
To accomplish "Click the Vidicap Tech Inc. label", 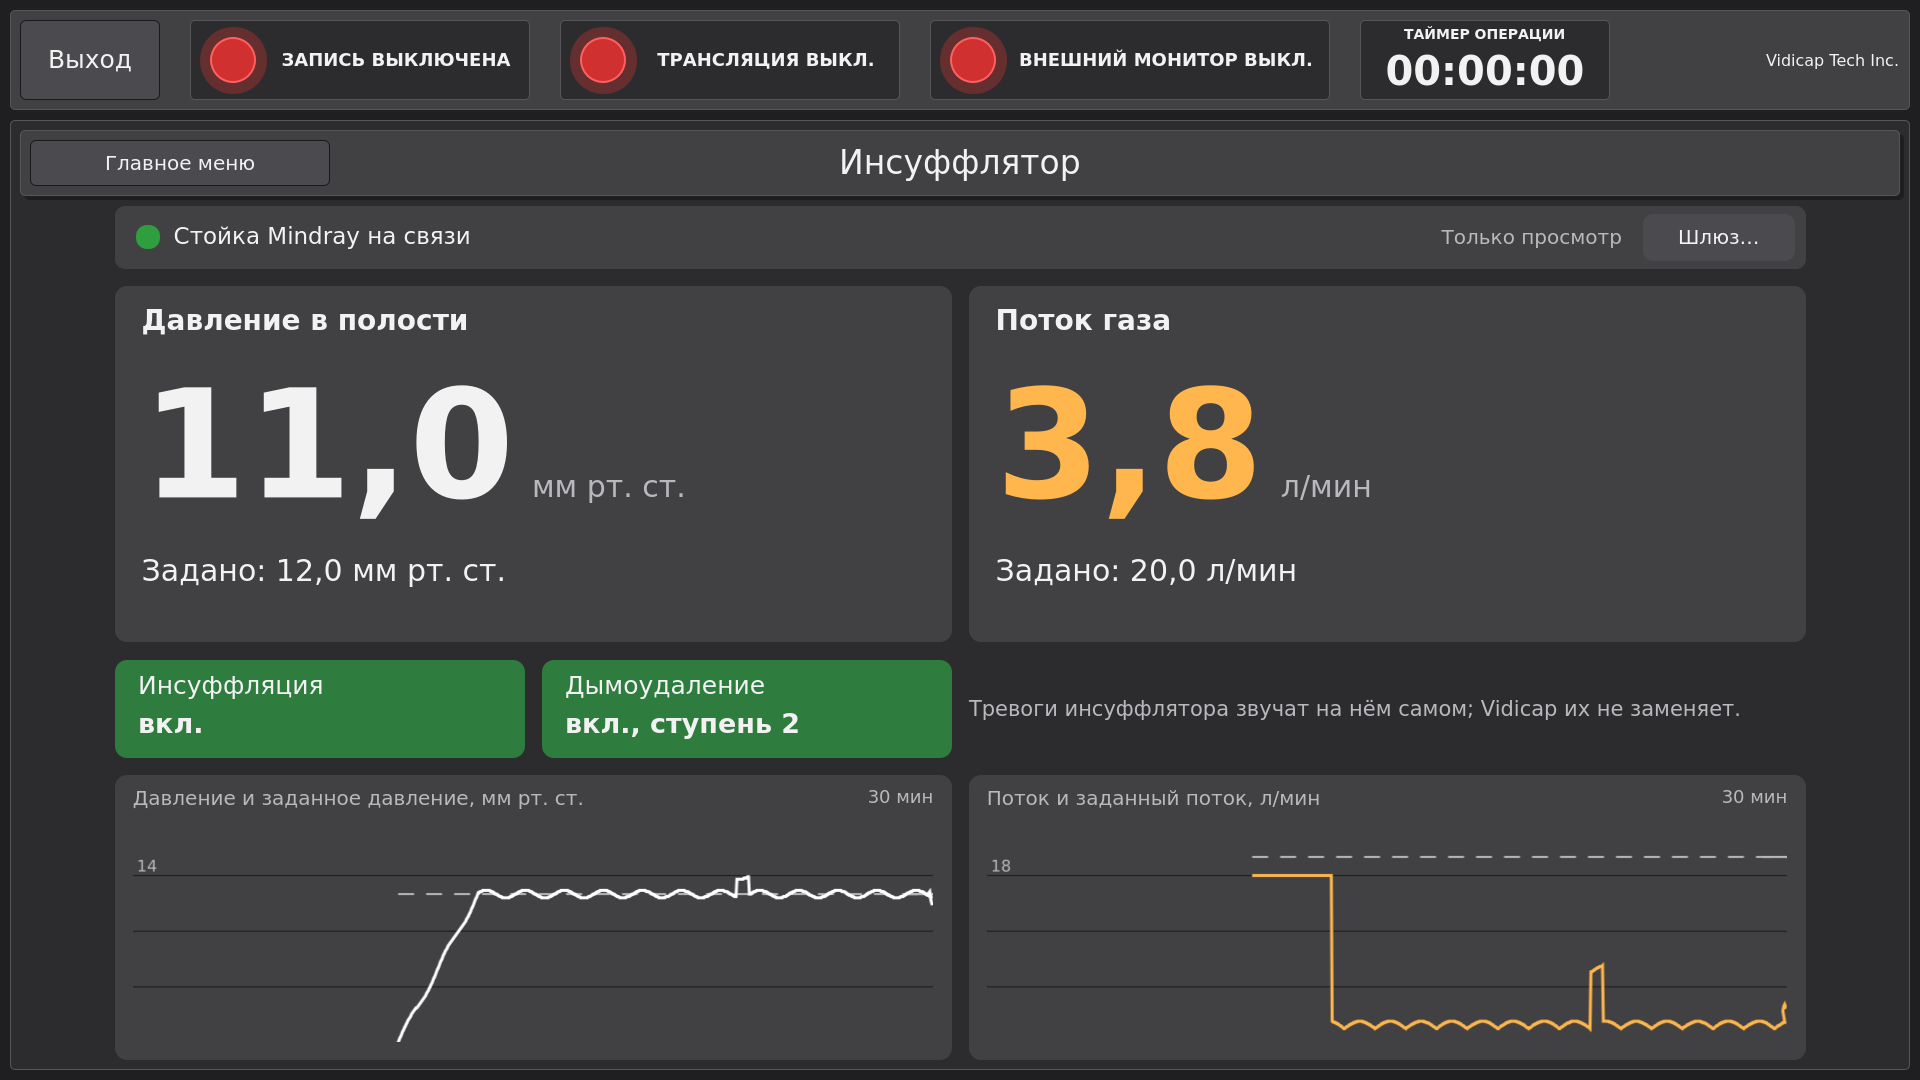I will (x=1832, y=61).
